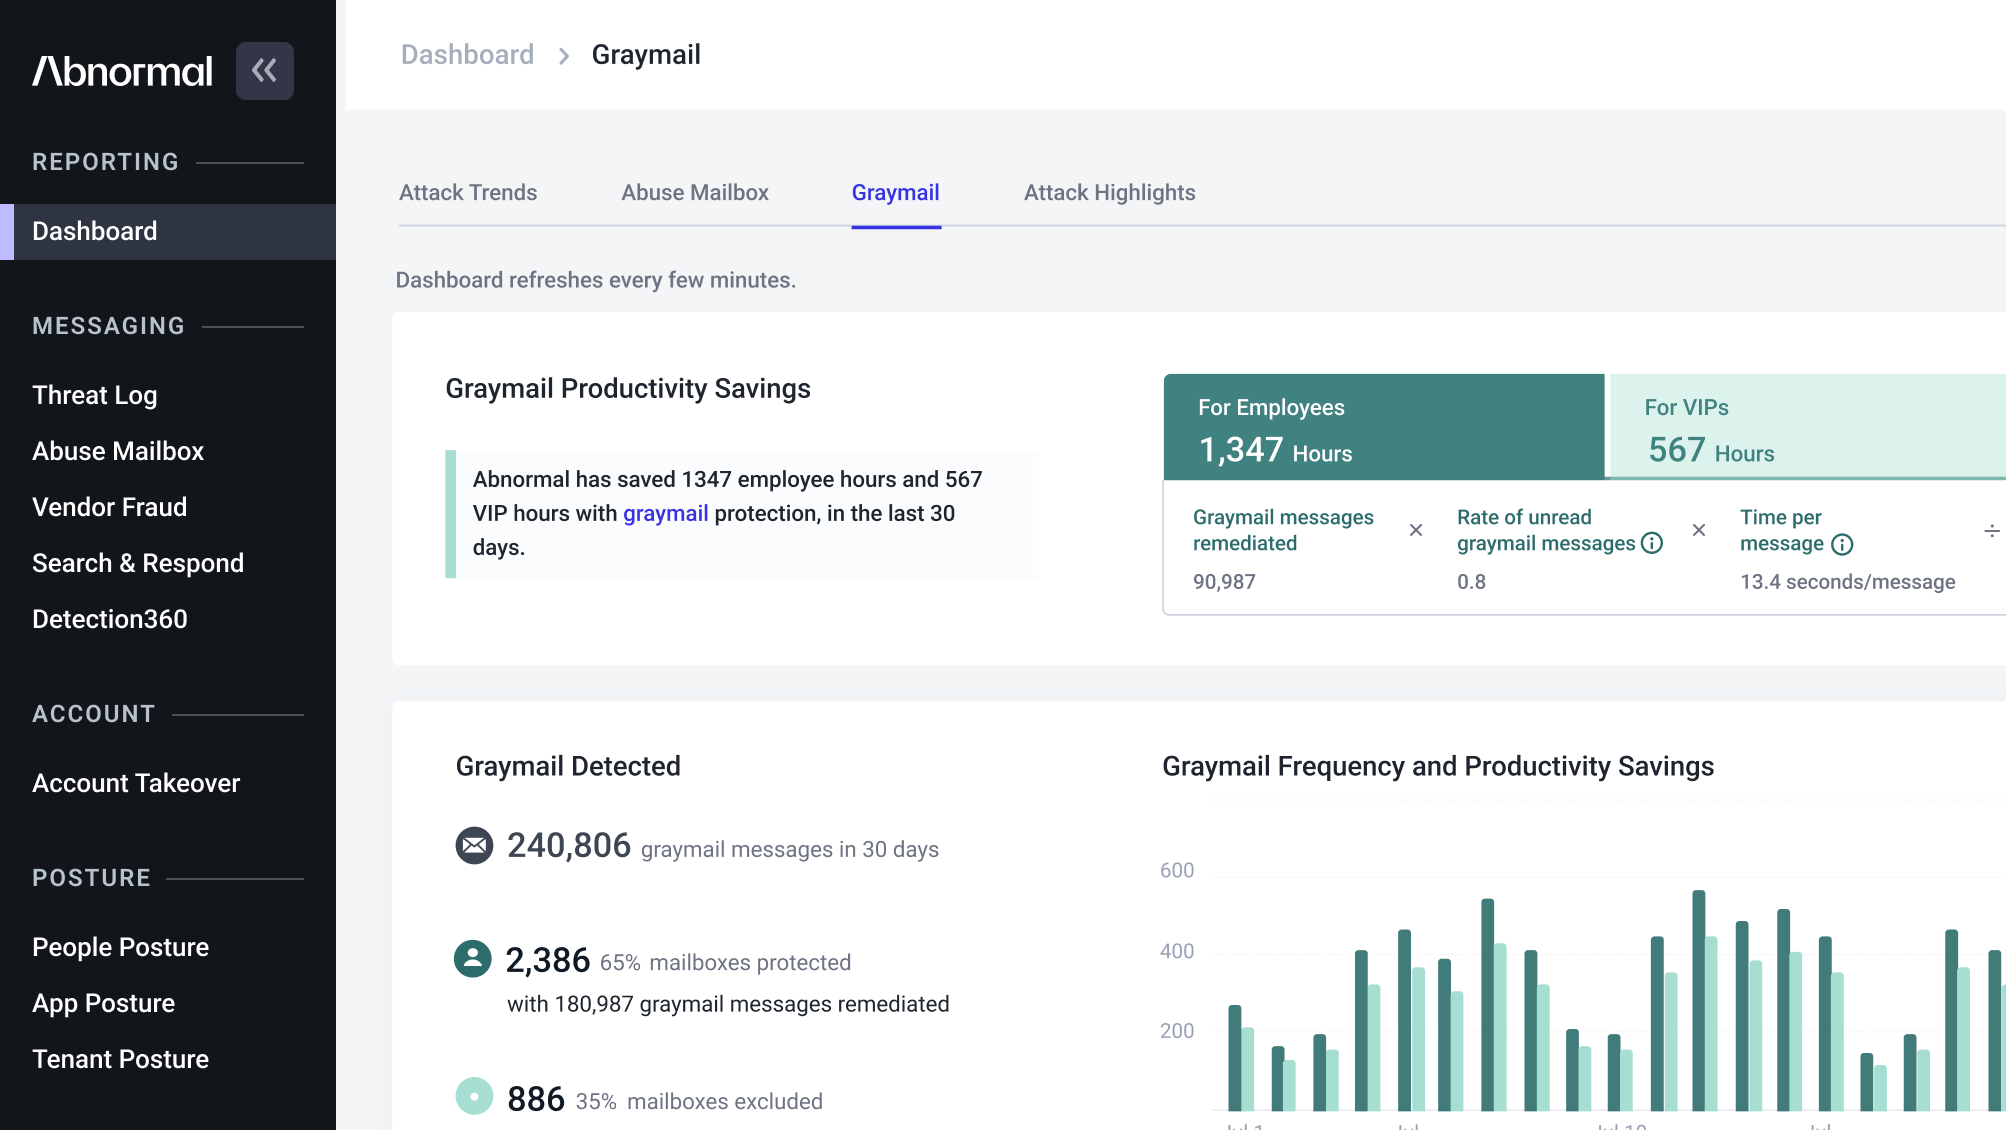The image size is (2006, 1130).
Task: Open Vendor Fraud page
Action: click(x=110, y=507)
